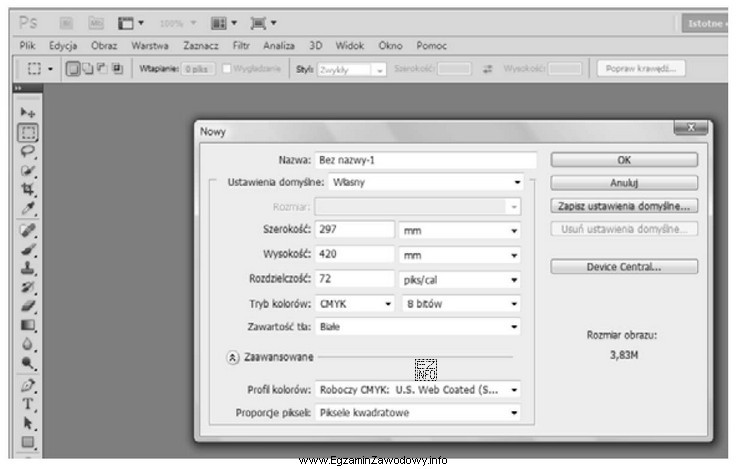Click the Photoshop Ps logo
The width and height of the screenshot is (747, 469).
click(28, 22)
